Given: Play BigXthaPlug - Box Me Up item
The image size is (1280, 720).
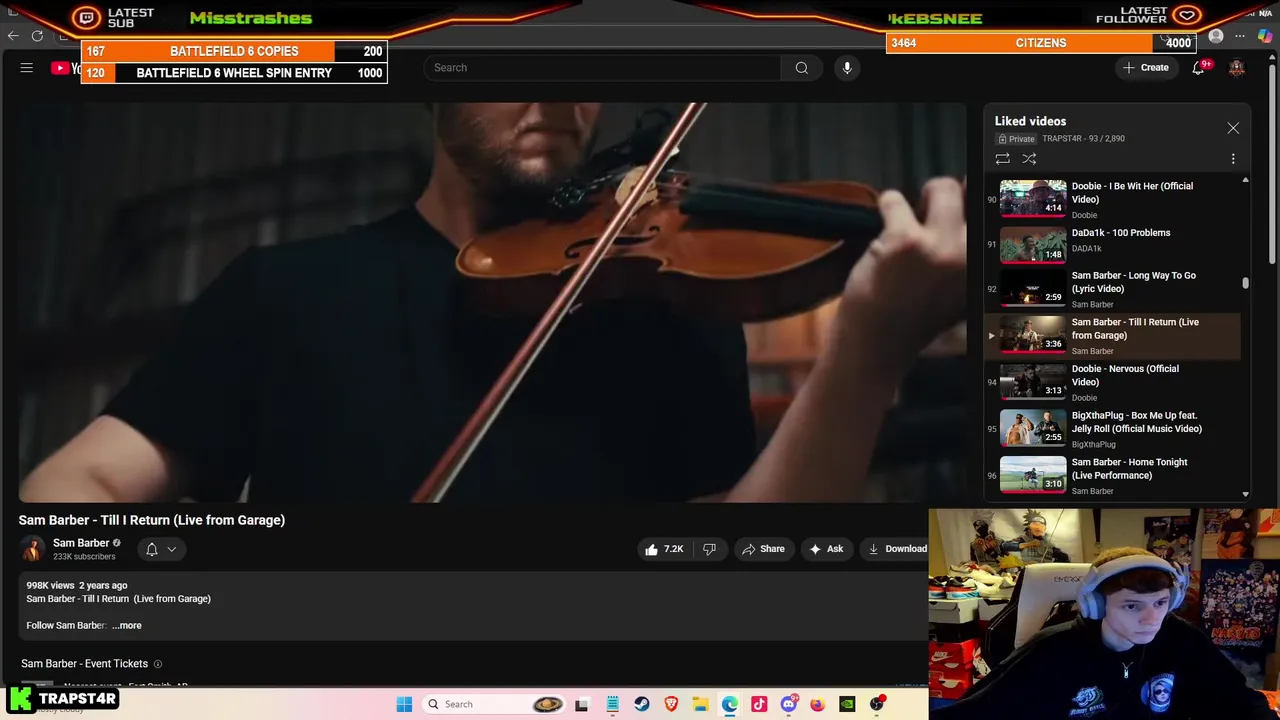Looking at the screenshot, I should click(x=1113, y=429).
